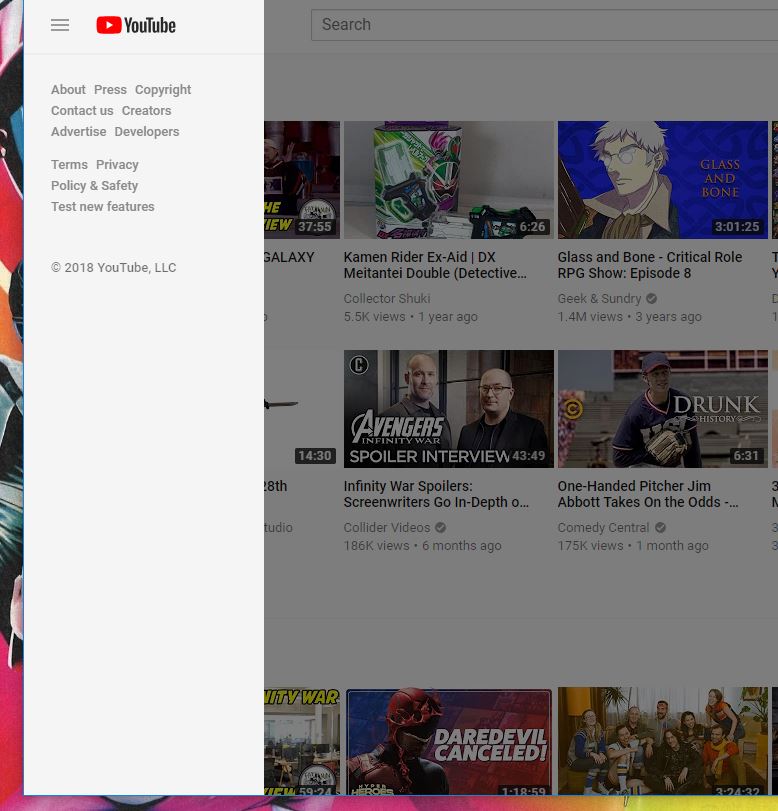Open Test new features link
This screenshot has width=778, height=811.
pyautogui.click(x=103, y=206)
